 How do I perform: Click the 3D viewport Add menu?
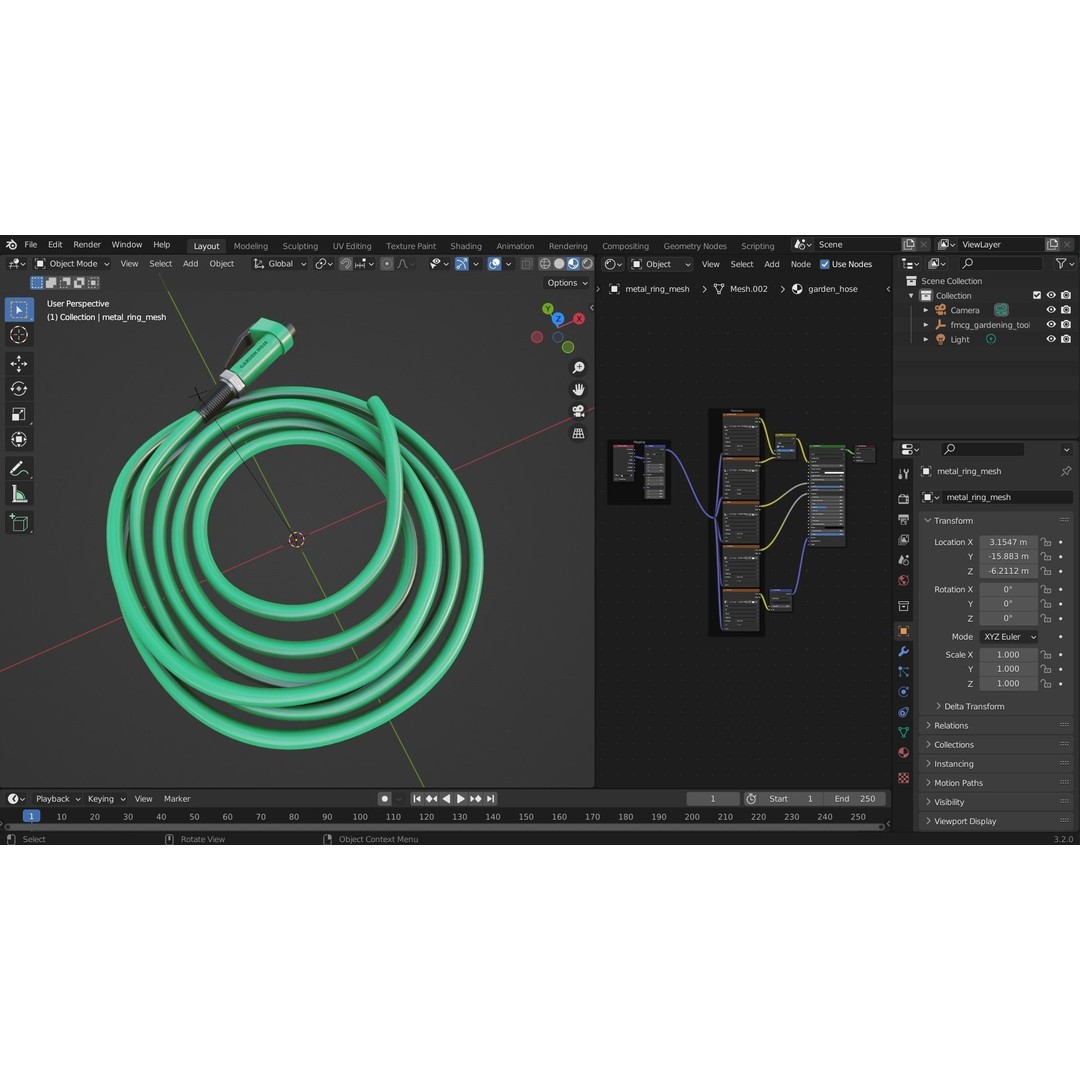coord(190,264)
